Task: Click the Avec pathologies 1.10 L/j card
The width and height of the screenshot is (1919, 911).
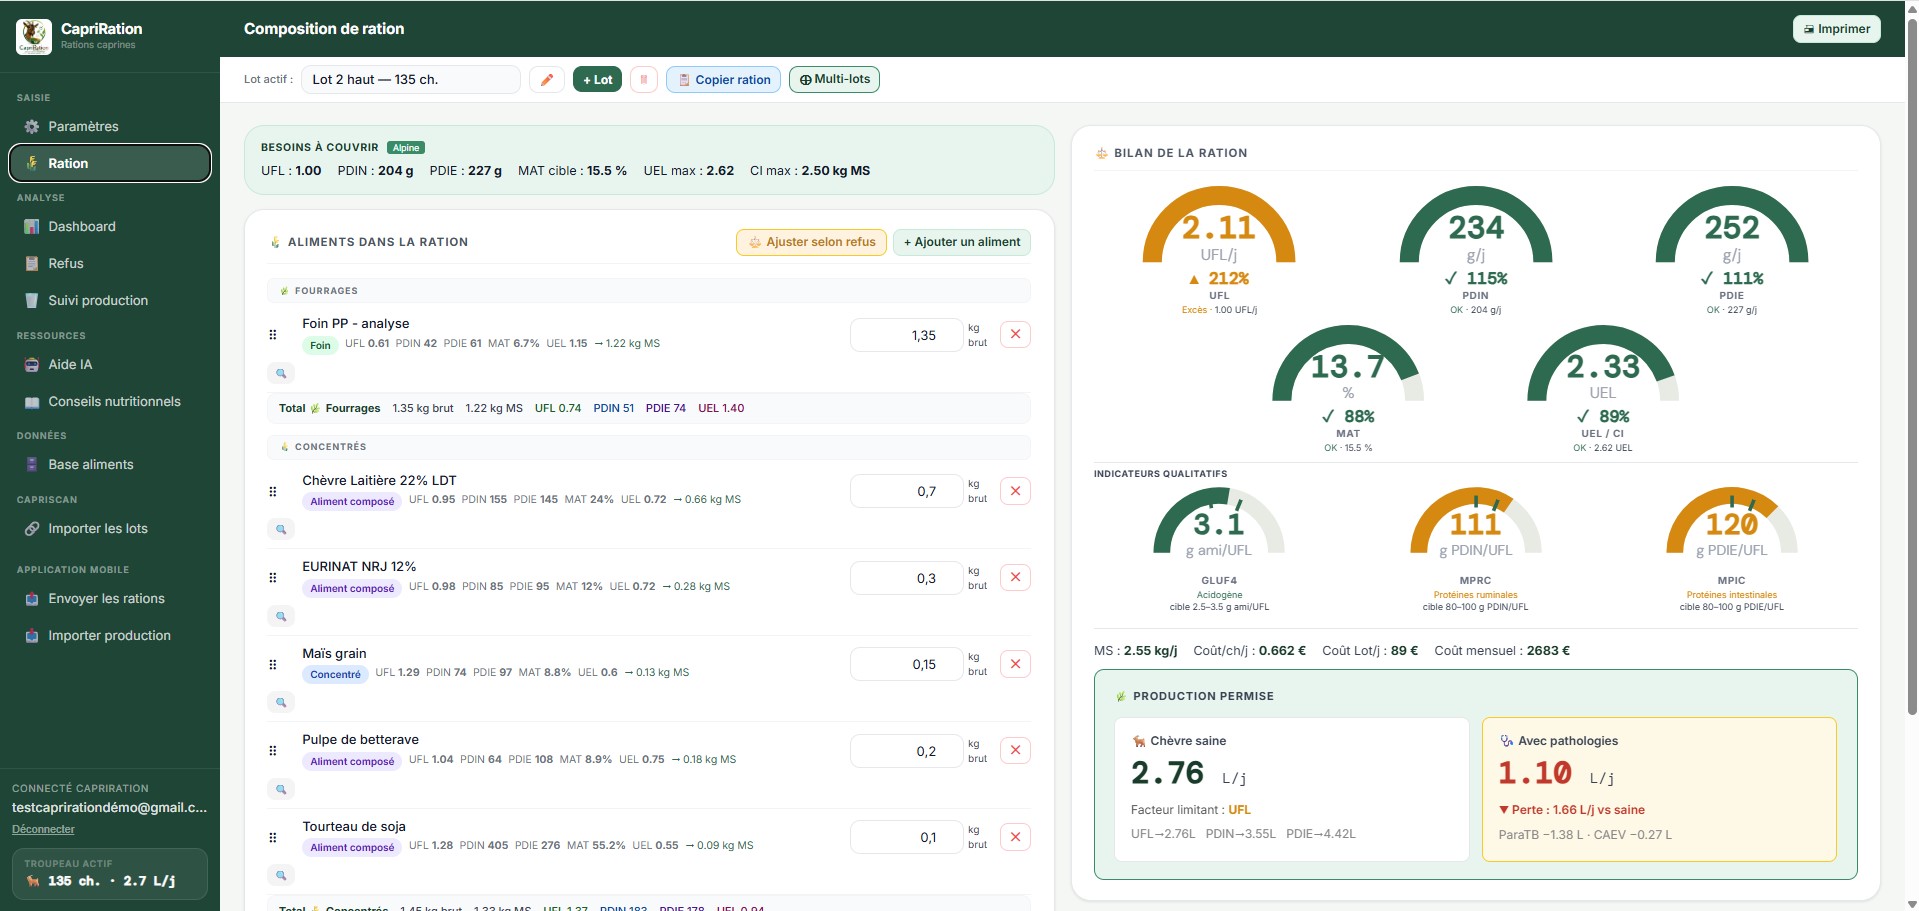Action: 1659,789
